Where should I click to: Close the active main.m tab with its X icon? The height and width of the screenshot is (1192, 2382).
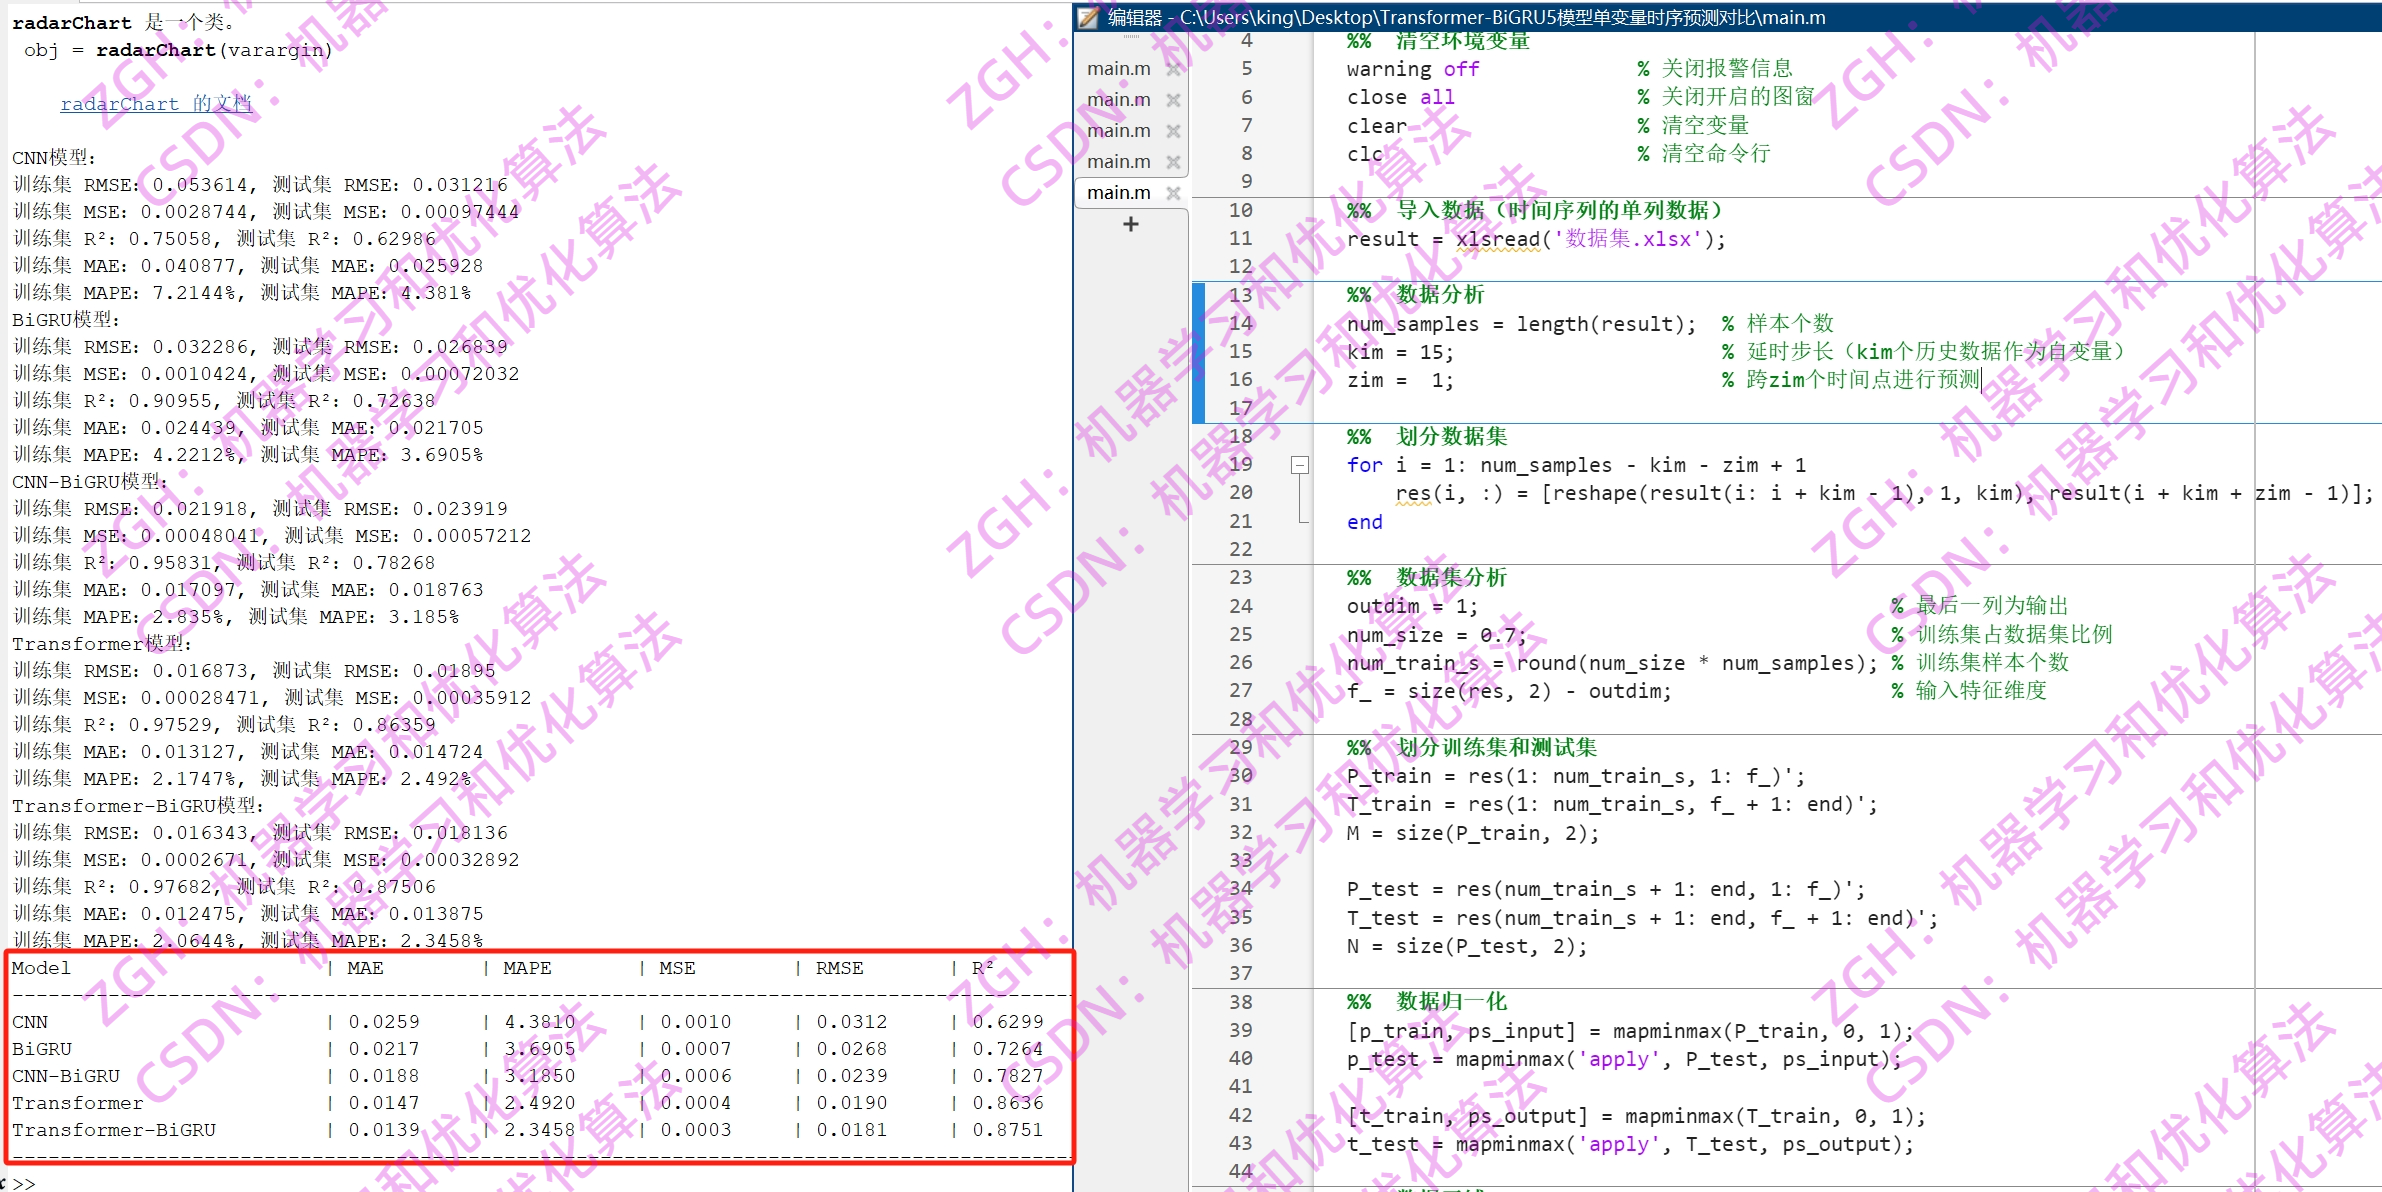[x=1174, y=192]
